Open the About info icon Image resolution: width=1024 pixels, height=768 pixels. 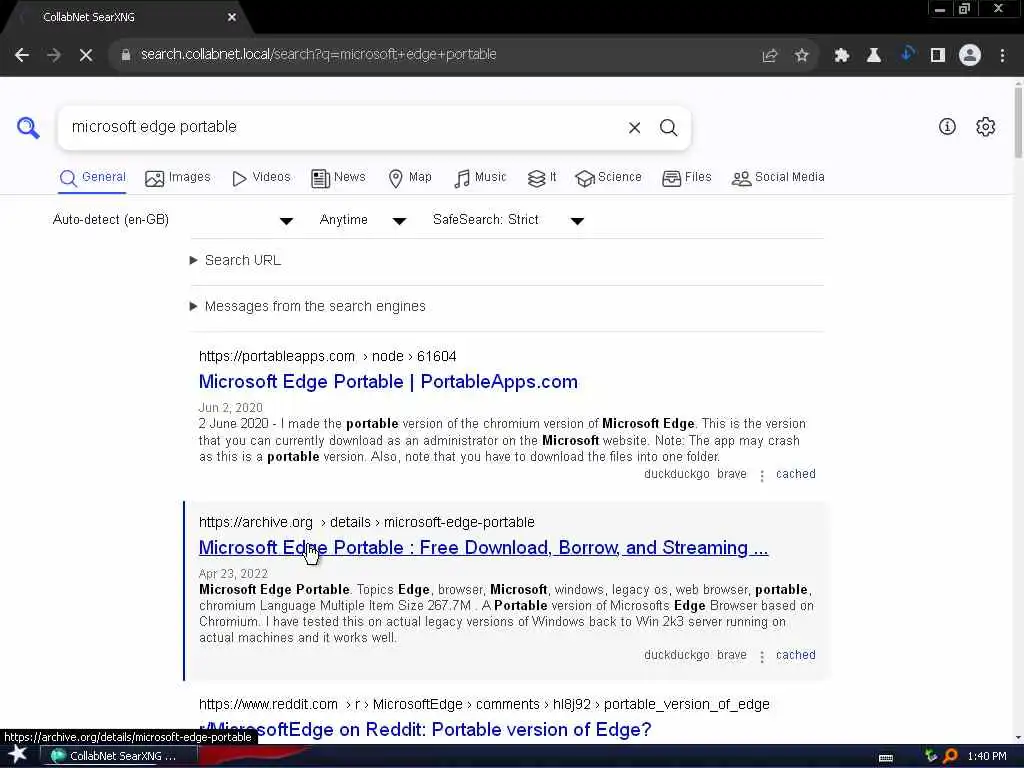pyautogui.click(x=947, y=127)
